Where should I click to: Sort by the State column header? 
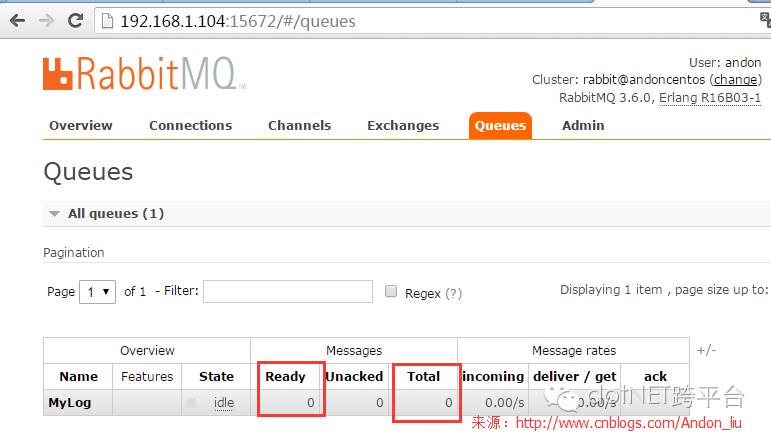click(216, 377)
